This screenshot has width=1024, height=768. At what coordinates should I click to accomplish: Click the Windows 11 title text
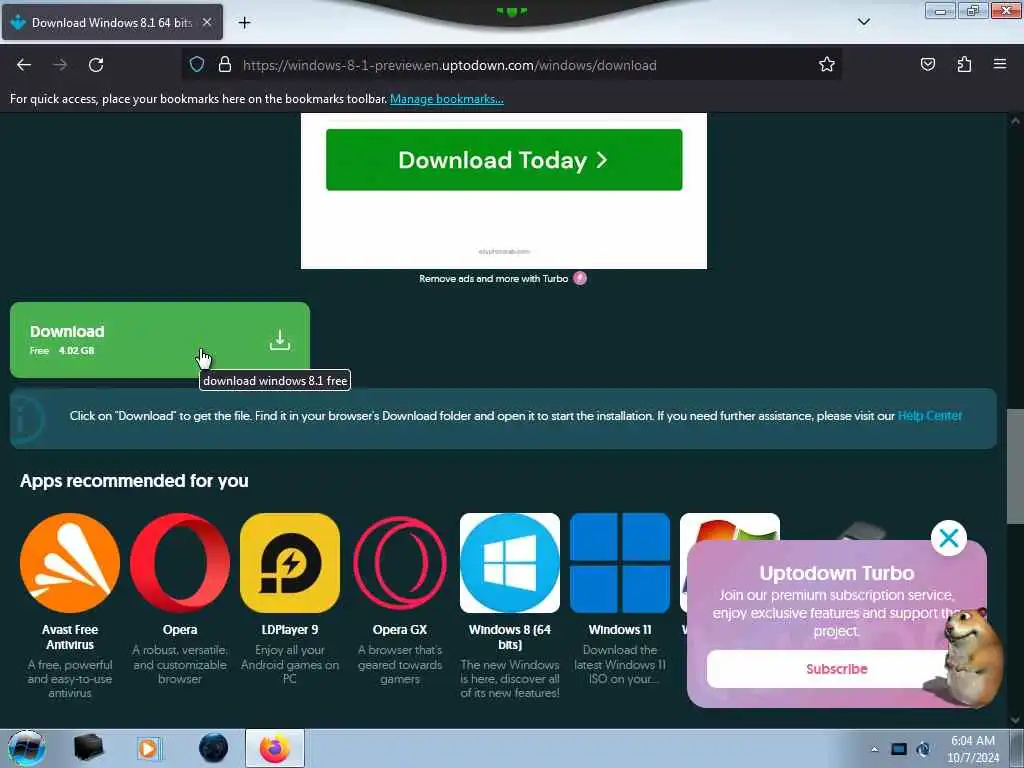click(x=620, y=630)
